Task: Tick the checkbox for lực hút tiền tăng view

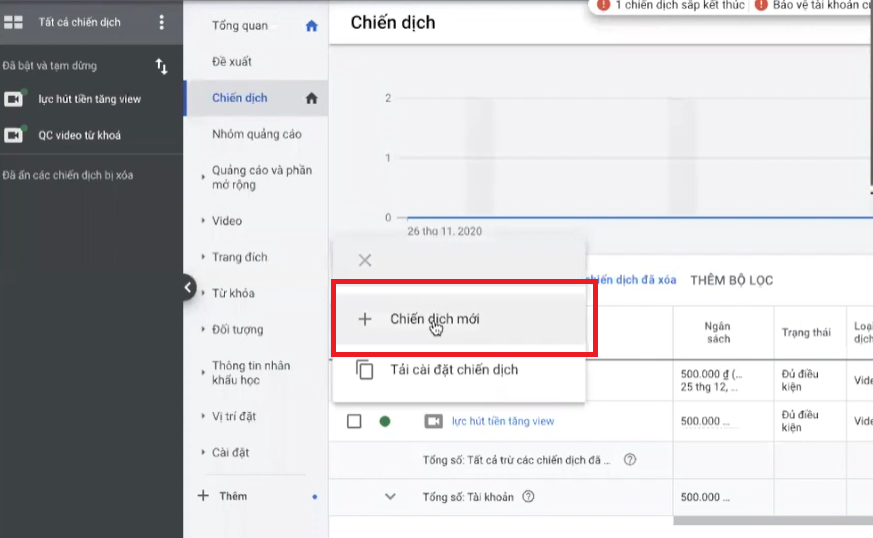Action: point(354,421)
